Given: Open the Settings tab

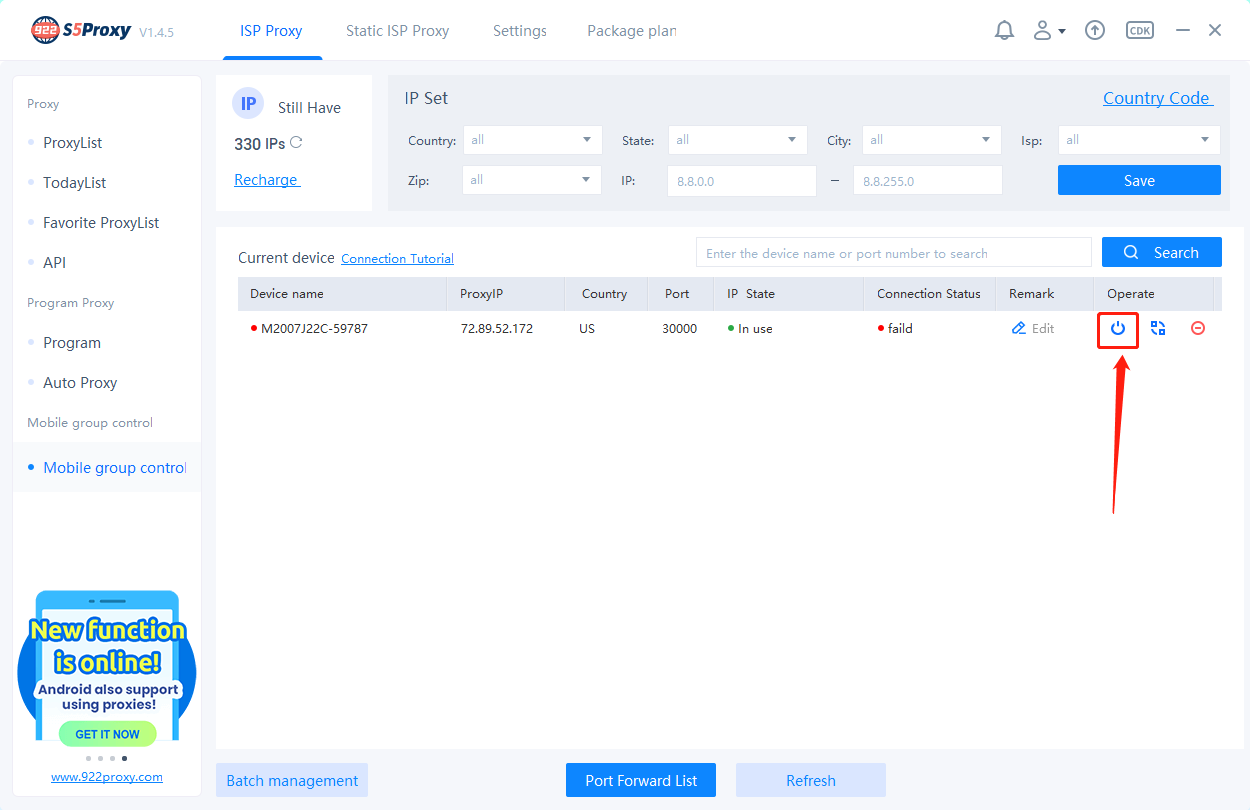Looking at the screenshot, I should point(520,31).
